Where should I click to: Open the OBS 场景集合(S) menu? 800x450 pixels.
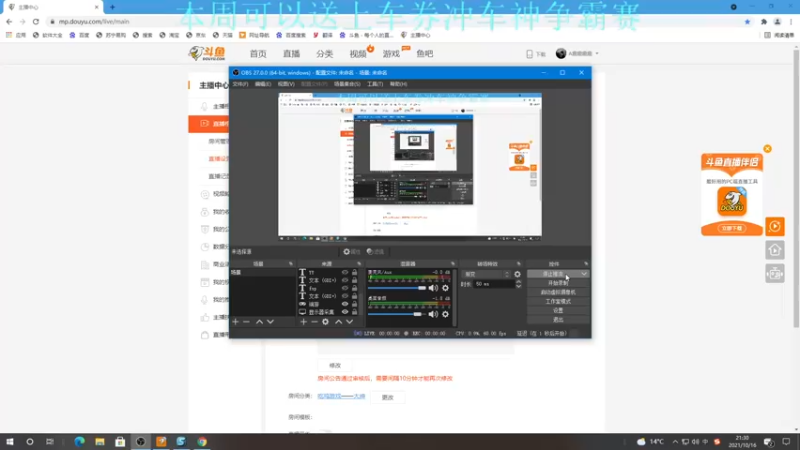click(x=347, y=84)
